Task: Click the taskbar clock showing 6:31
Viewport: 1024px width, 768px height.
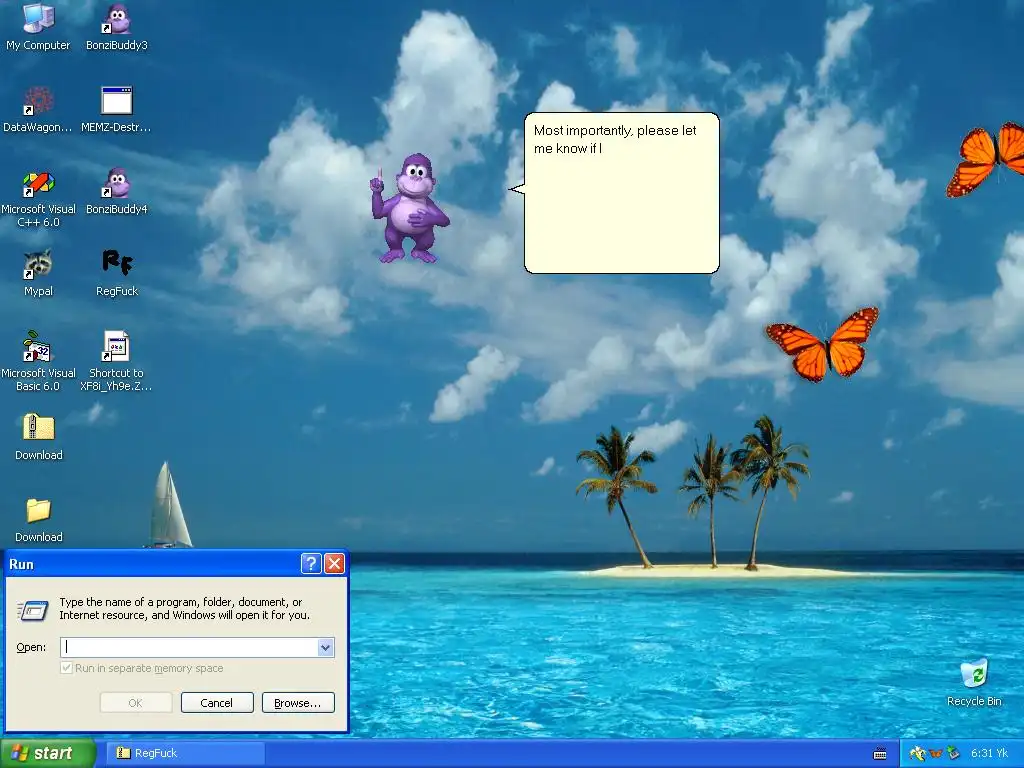Action: 989,753
